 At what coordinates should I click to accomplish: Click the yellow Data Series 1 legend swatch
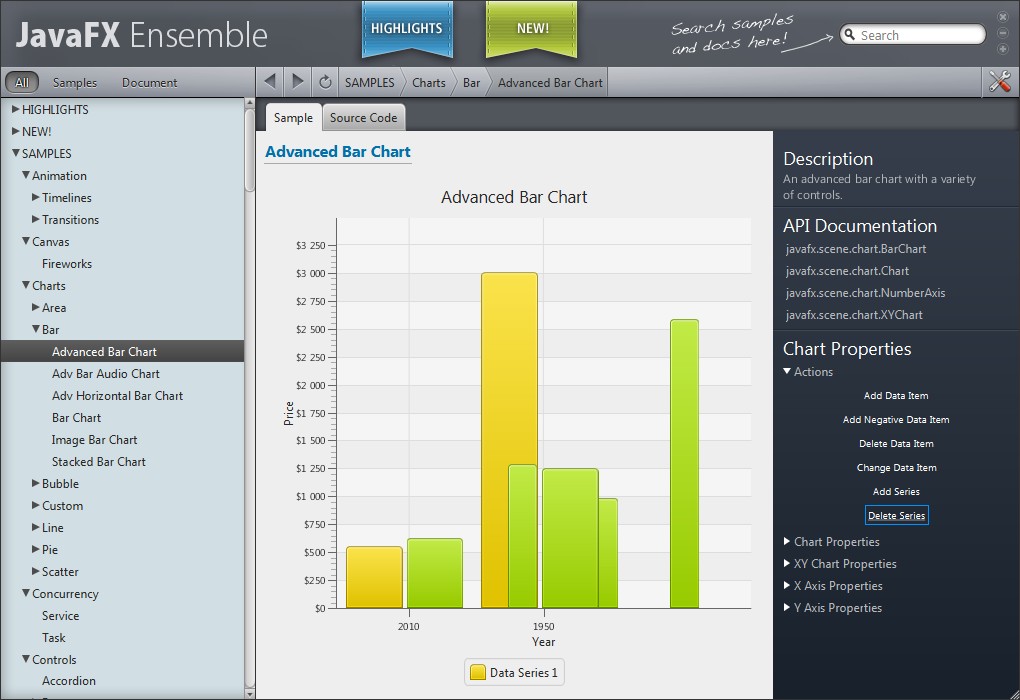click(x=478, y=673)
